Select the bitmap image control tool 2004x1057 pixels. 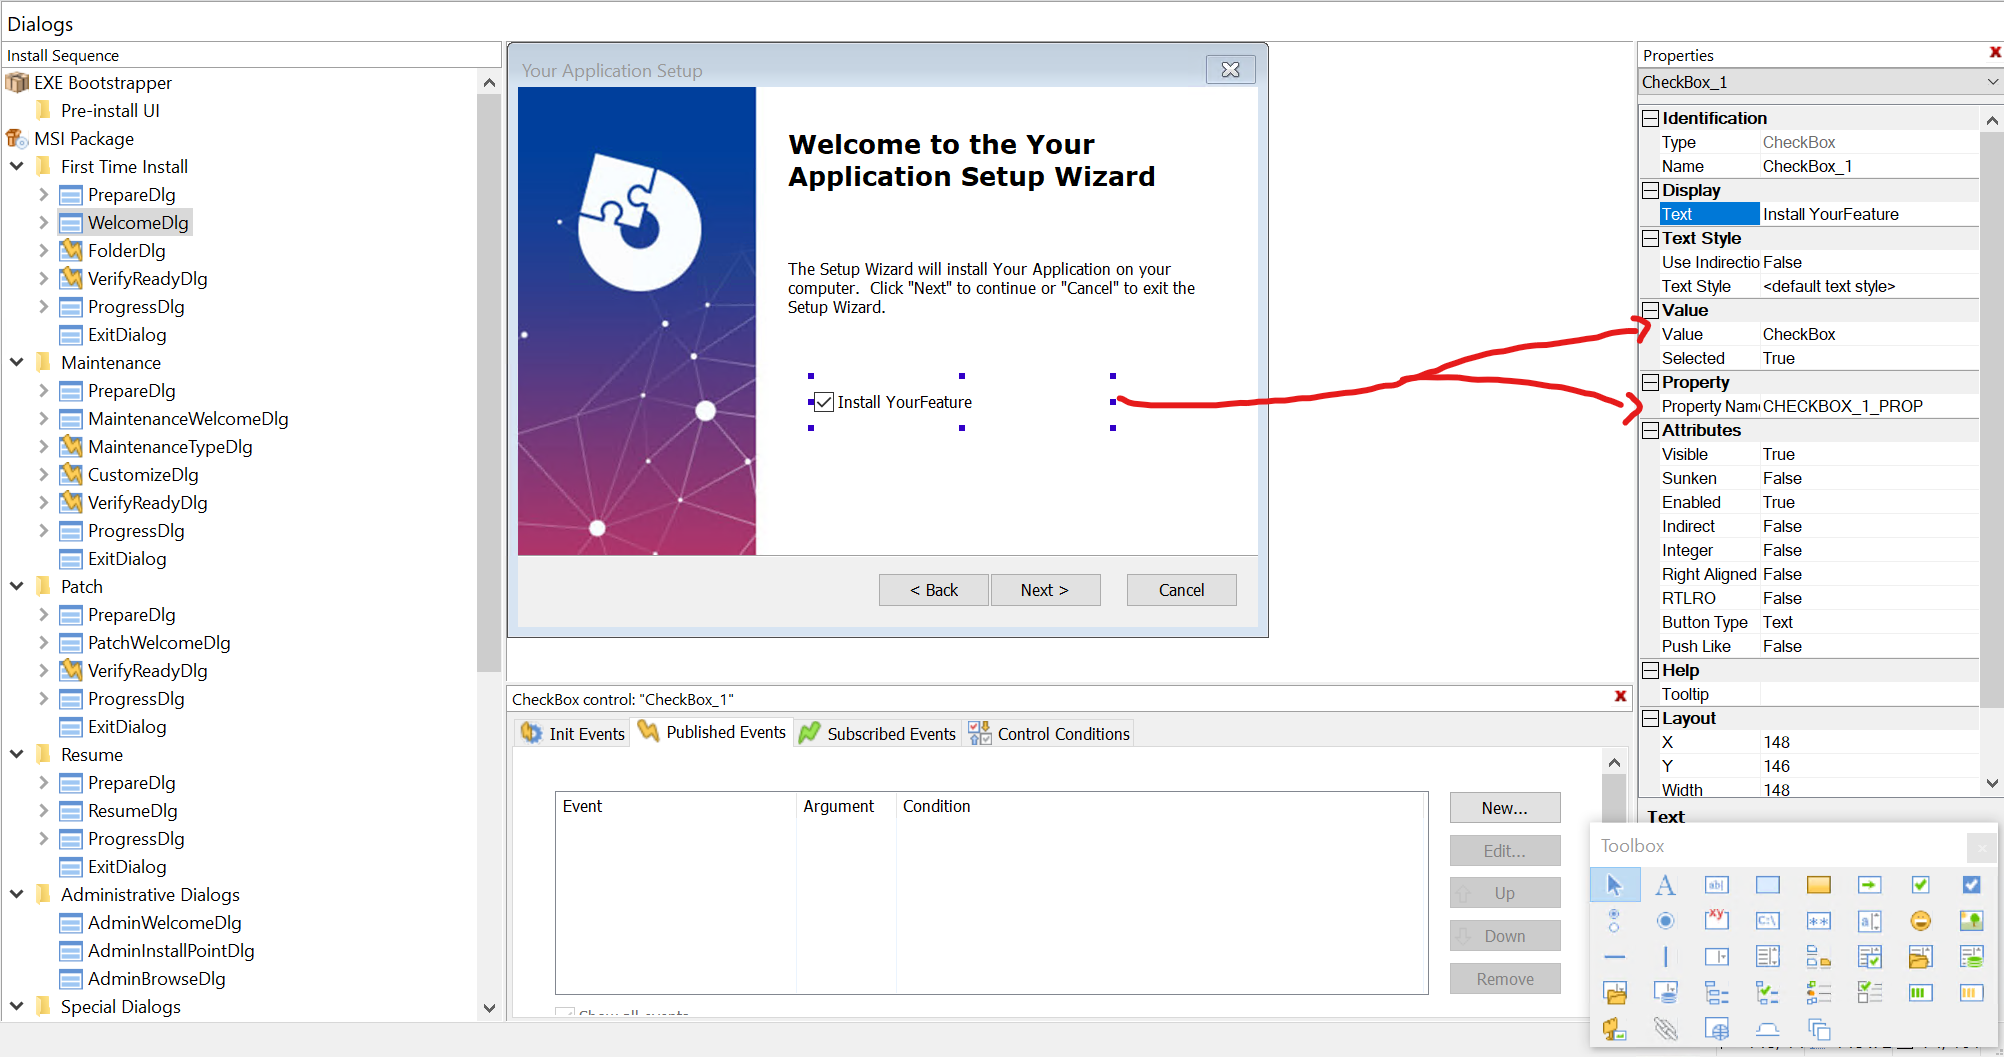1972,921
